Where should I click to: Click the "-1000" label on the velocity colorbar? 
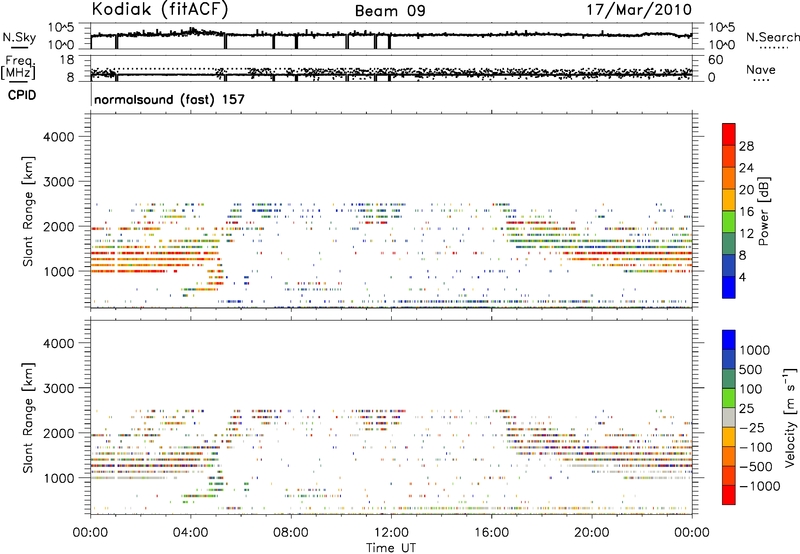tap(759, 486)
